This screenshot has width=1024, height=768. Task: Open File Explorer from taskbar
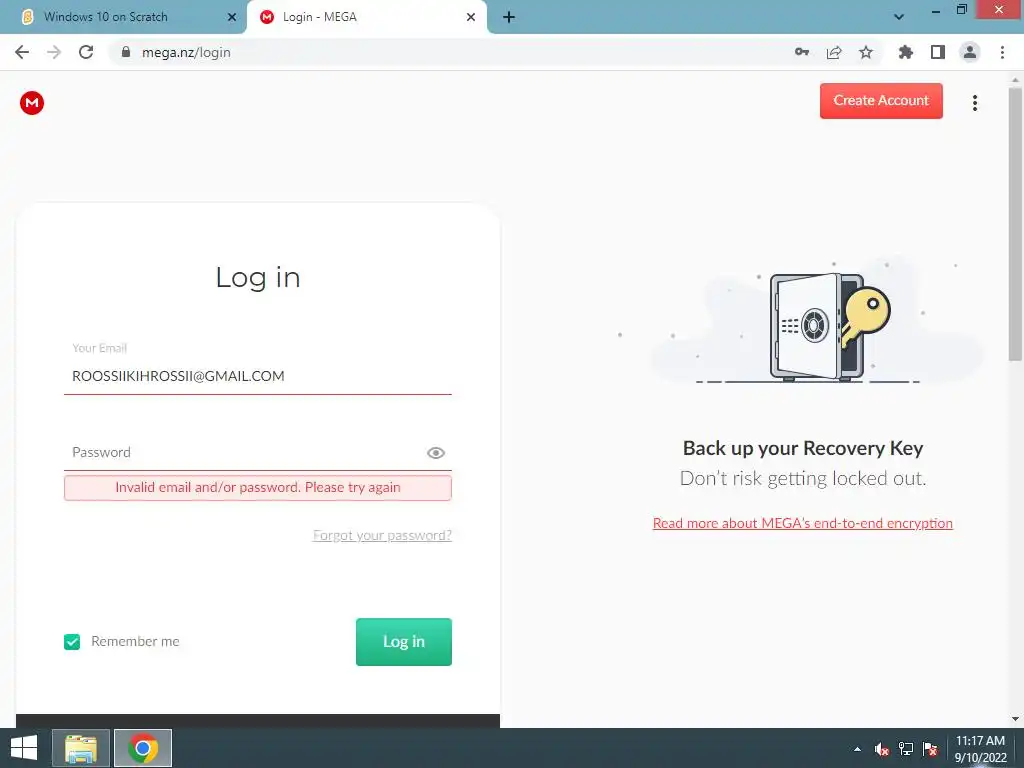pos(81,748)
